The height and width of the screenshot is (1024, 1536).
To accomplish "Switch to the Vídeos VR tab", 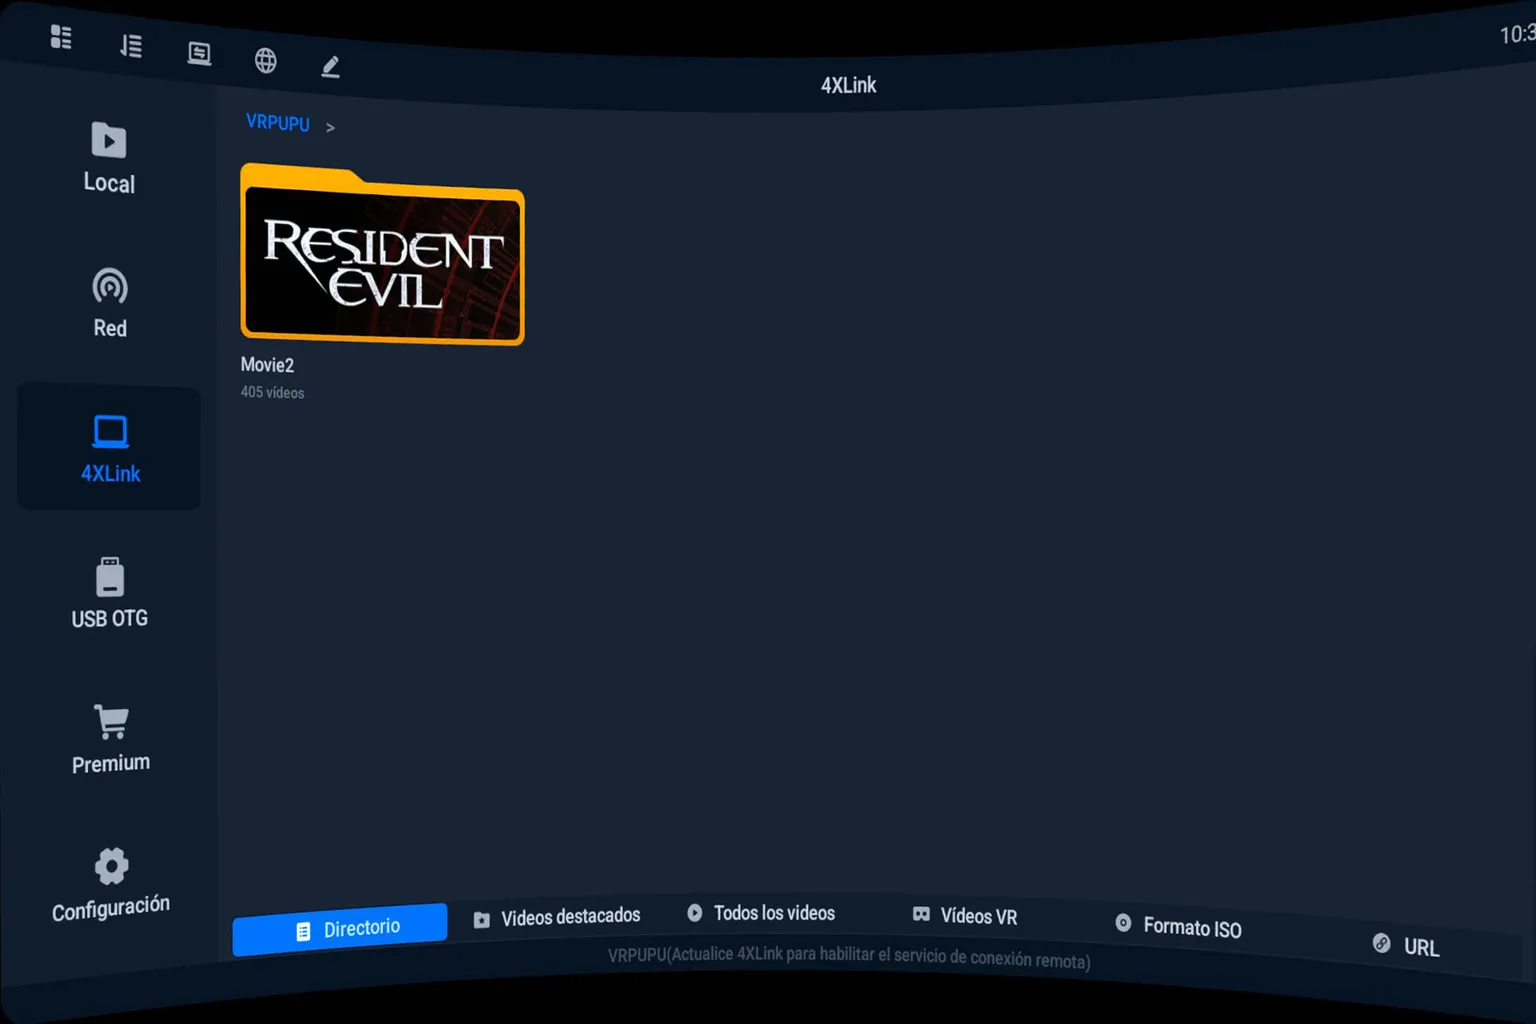I will [965, 915].
